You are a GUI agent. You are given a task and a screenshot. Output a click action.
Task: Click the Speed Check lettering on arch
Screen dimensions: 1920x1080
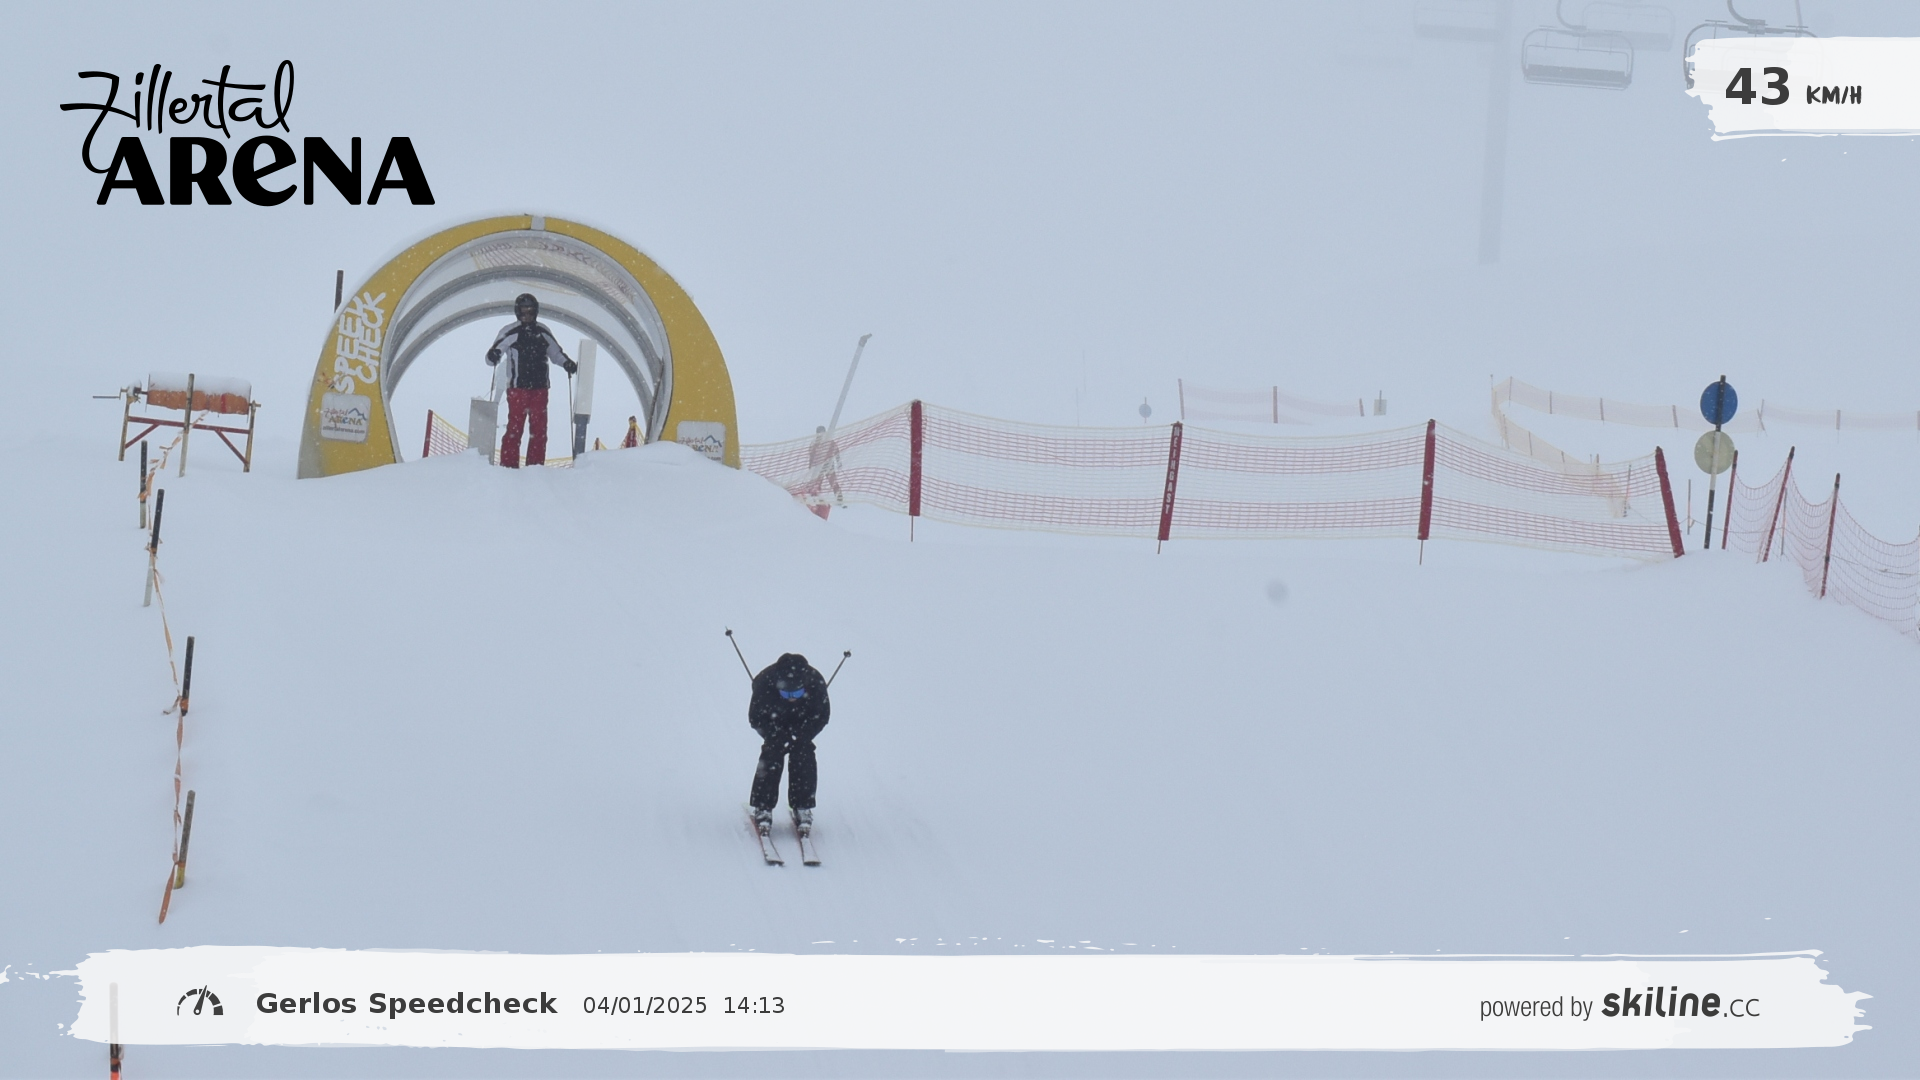click(x=358, y=342)
